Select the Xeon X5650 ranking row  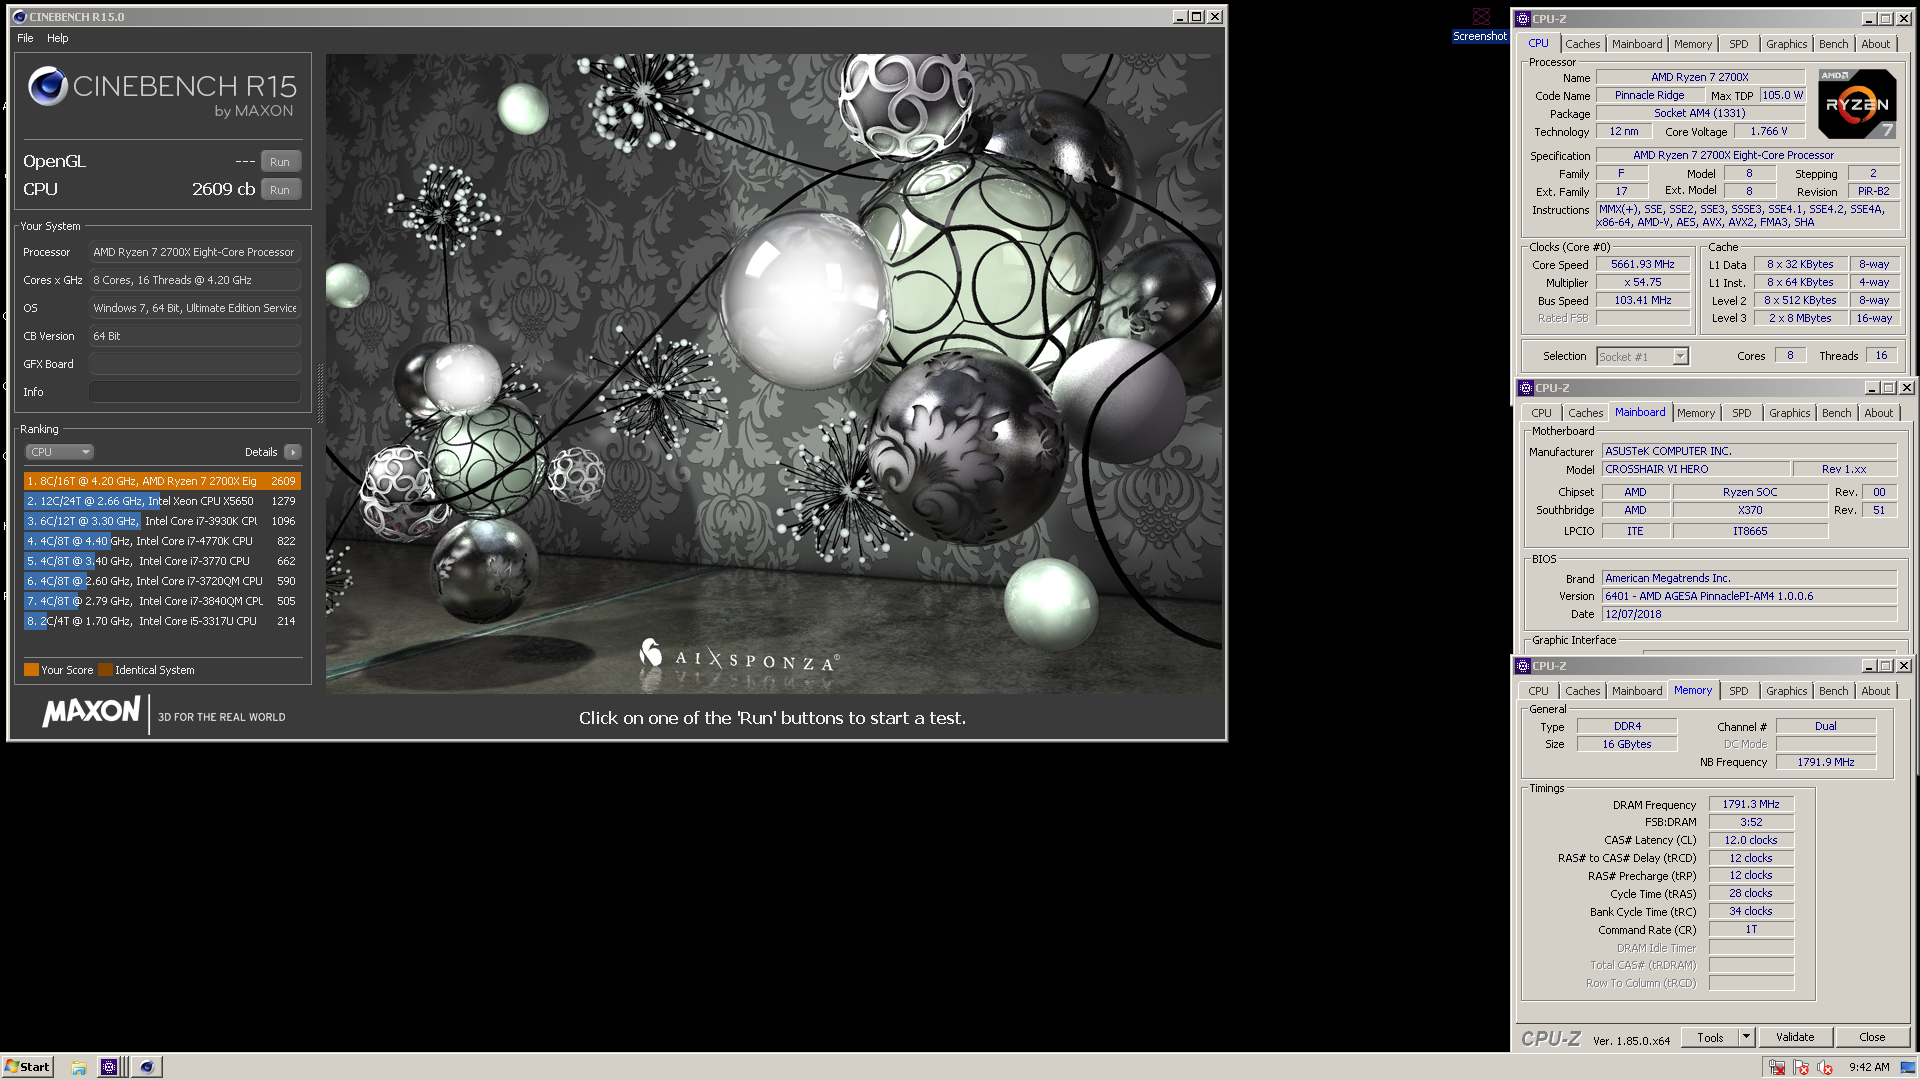(x=162, y=501)
